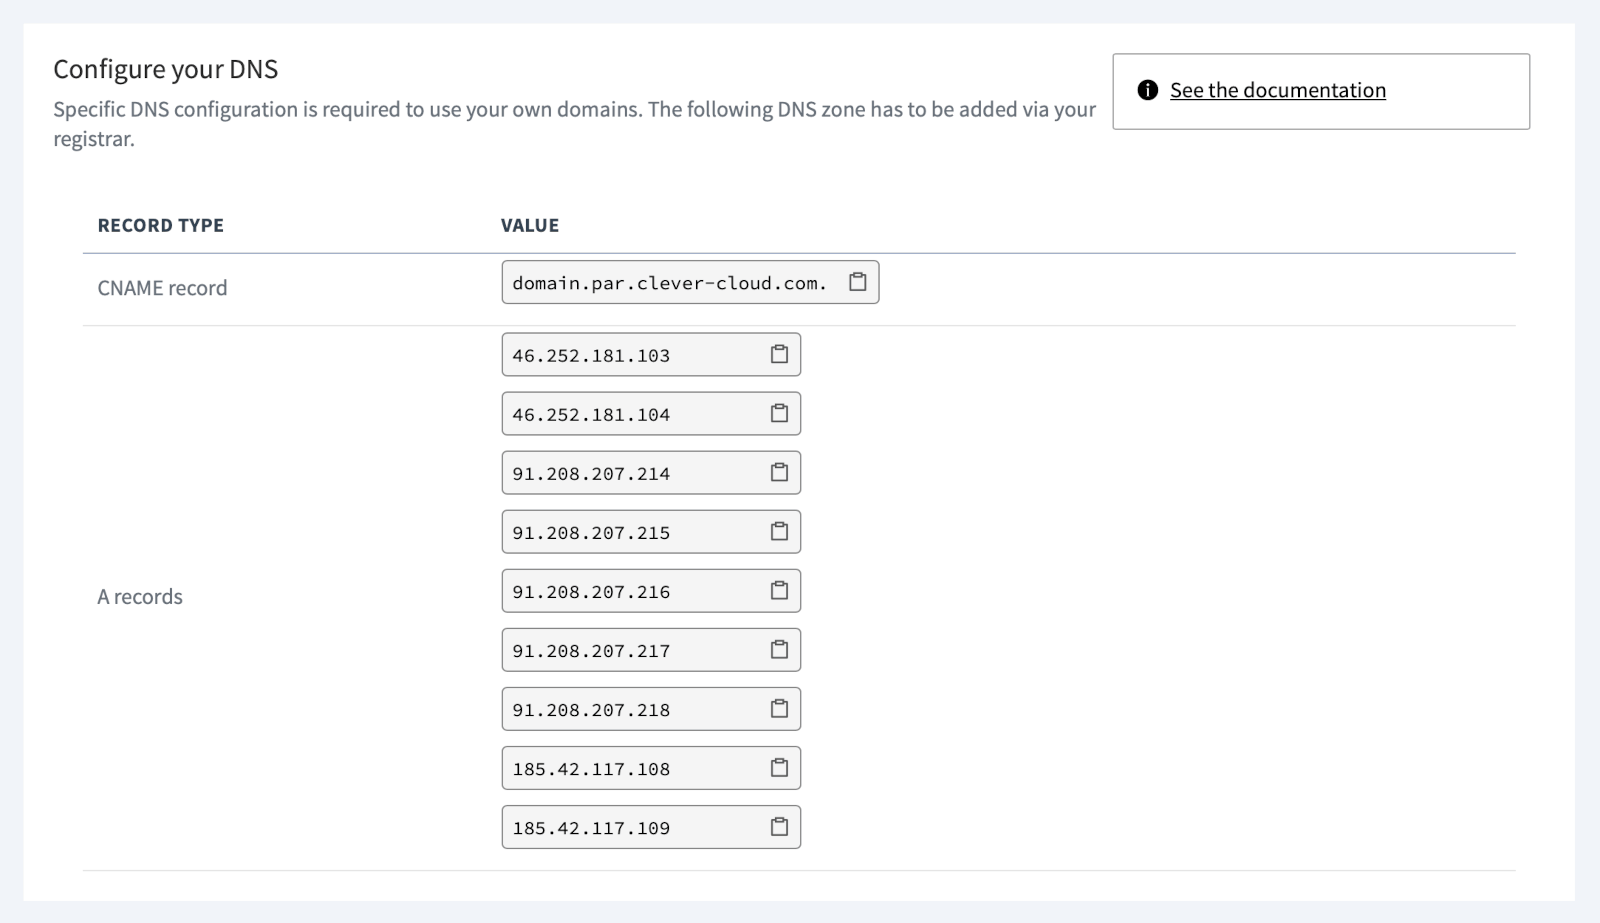Click the CNAME record row label
1600x923 pixels.
(x=162, y=288)
